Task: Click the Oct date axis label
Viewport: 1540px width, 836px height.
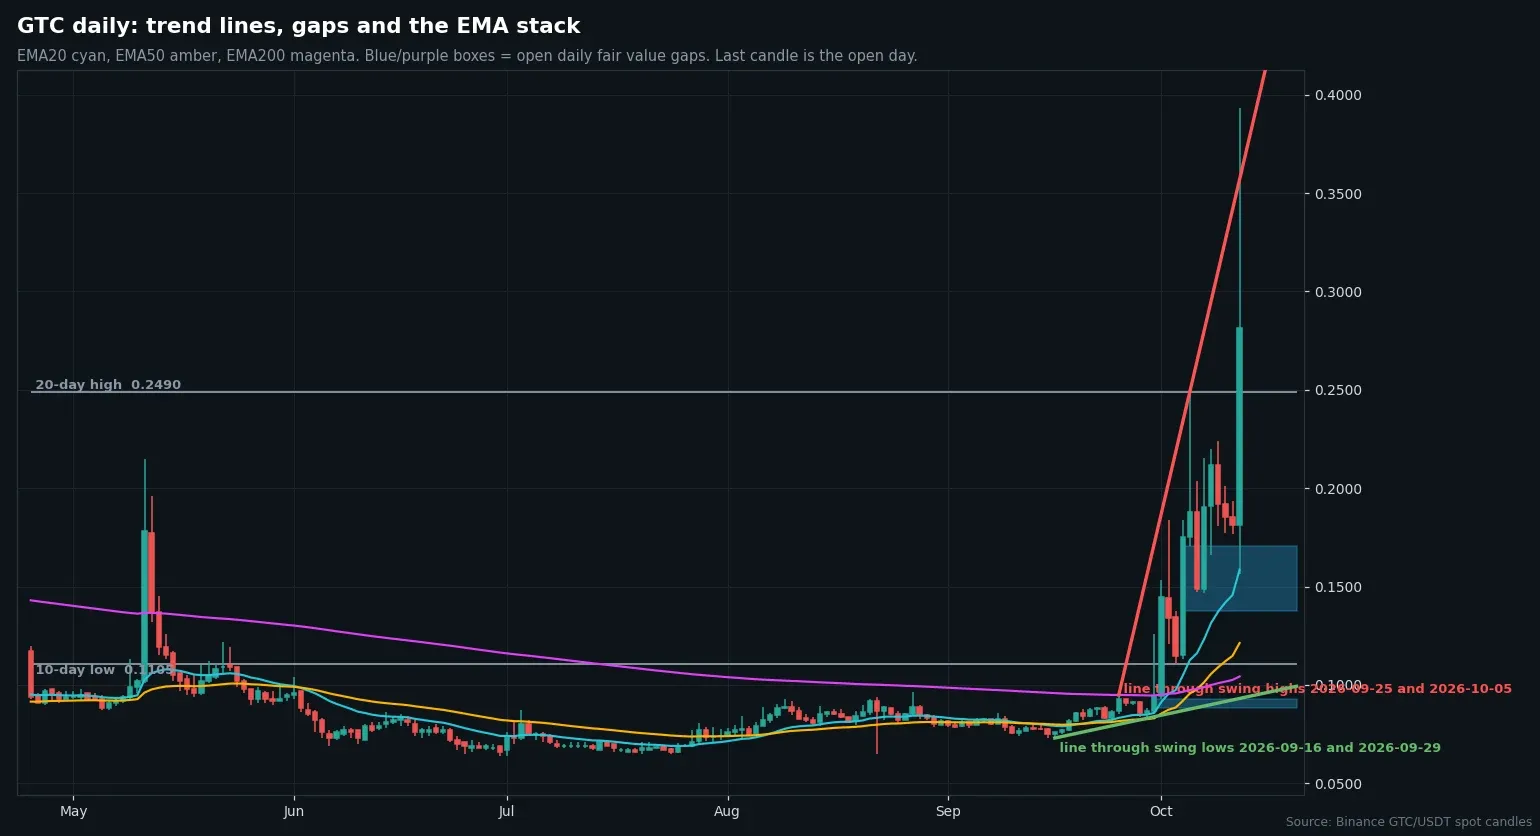Action: (x=1161, y=811)
